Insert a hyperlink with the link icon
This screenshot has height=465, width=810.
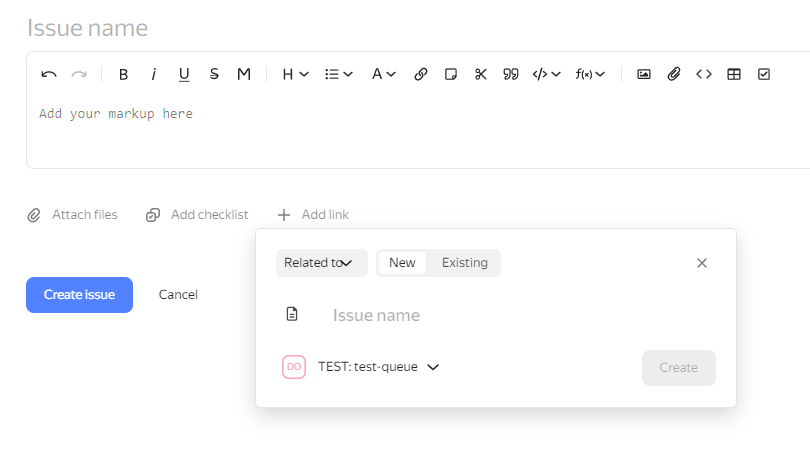click(421, 74)
